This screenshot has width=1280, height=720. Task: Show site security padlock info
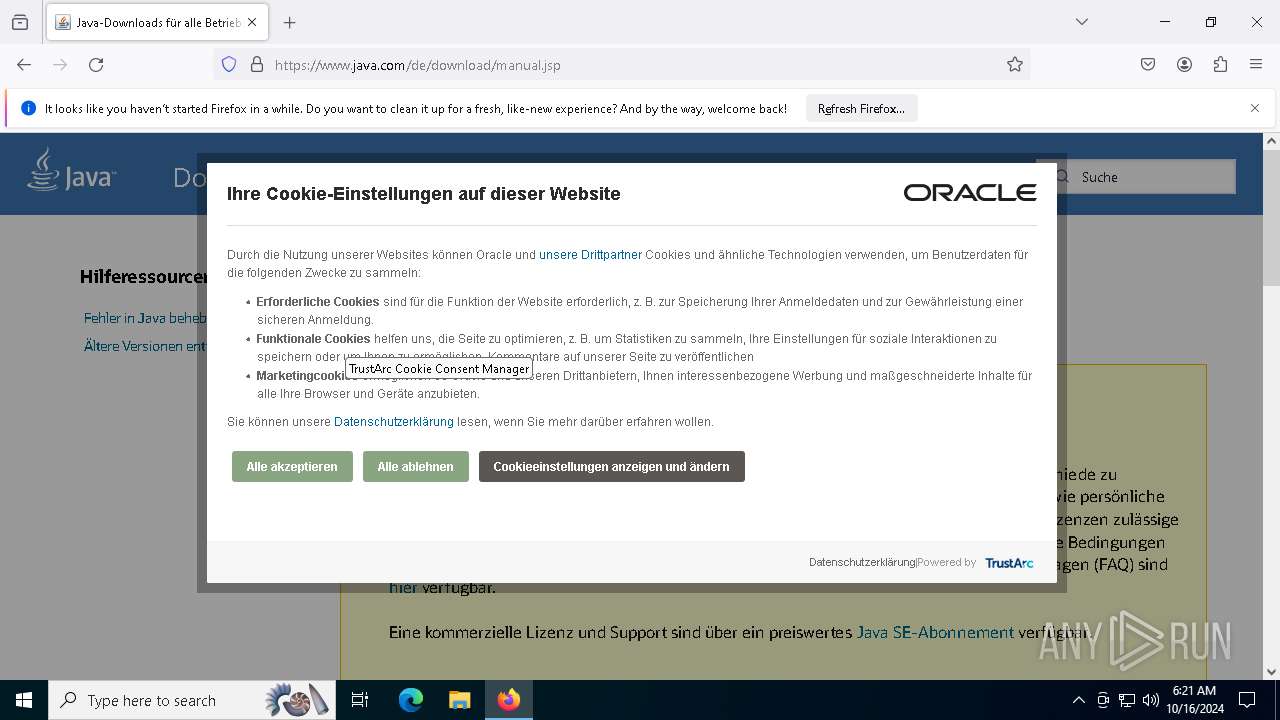tap(257, 65)
